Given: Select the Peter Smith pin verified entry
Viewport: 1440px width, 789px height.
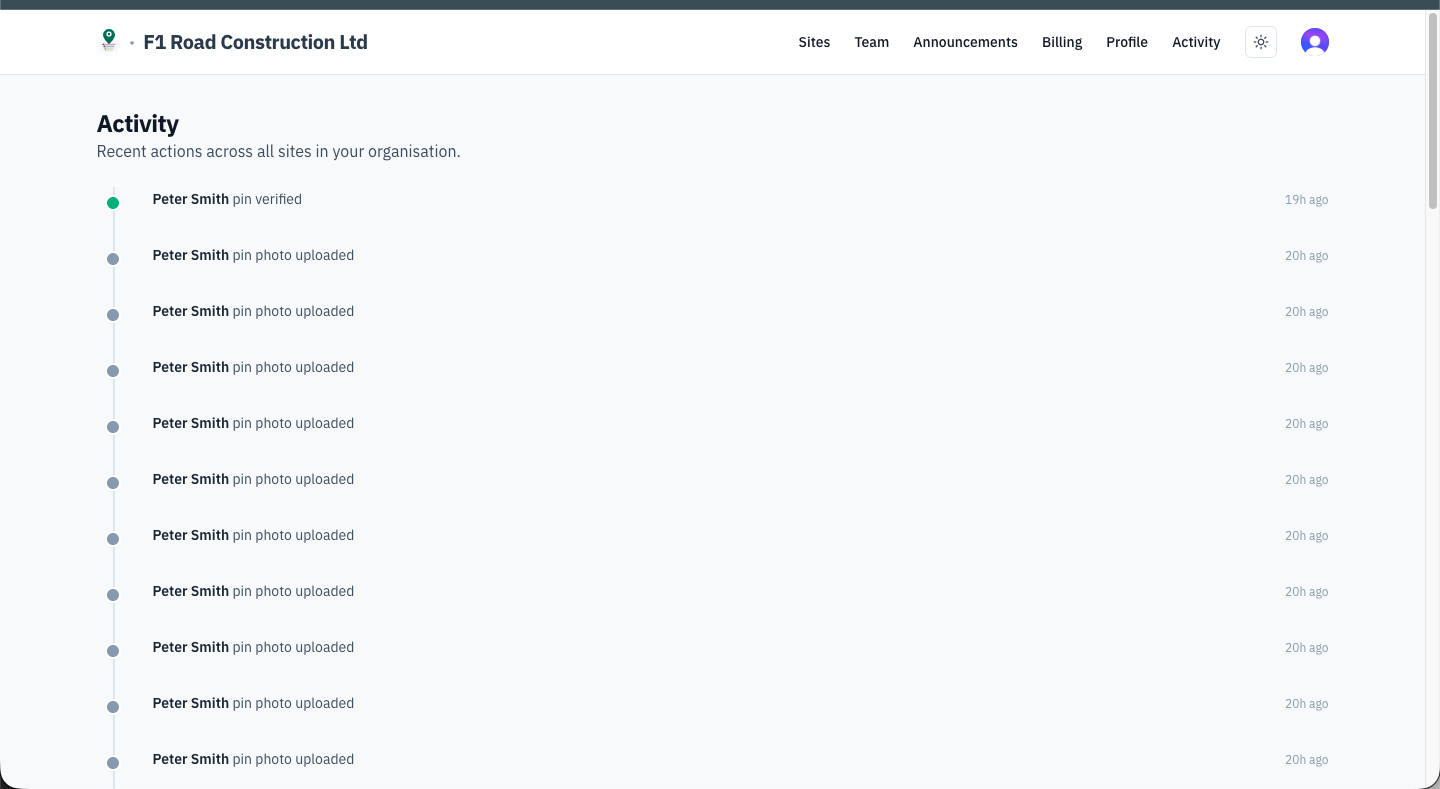Looking at the screenshot, I should (227, 199).
